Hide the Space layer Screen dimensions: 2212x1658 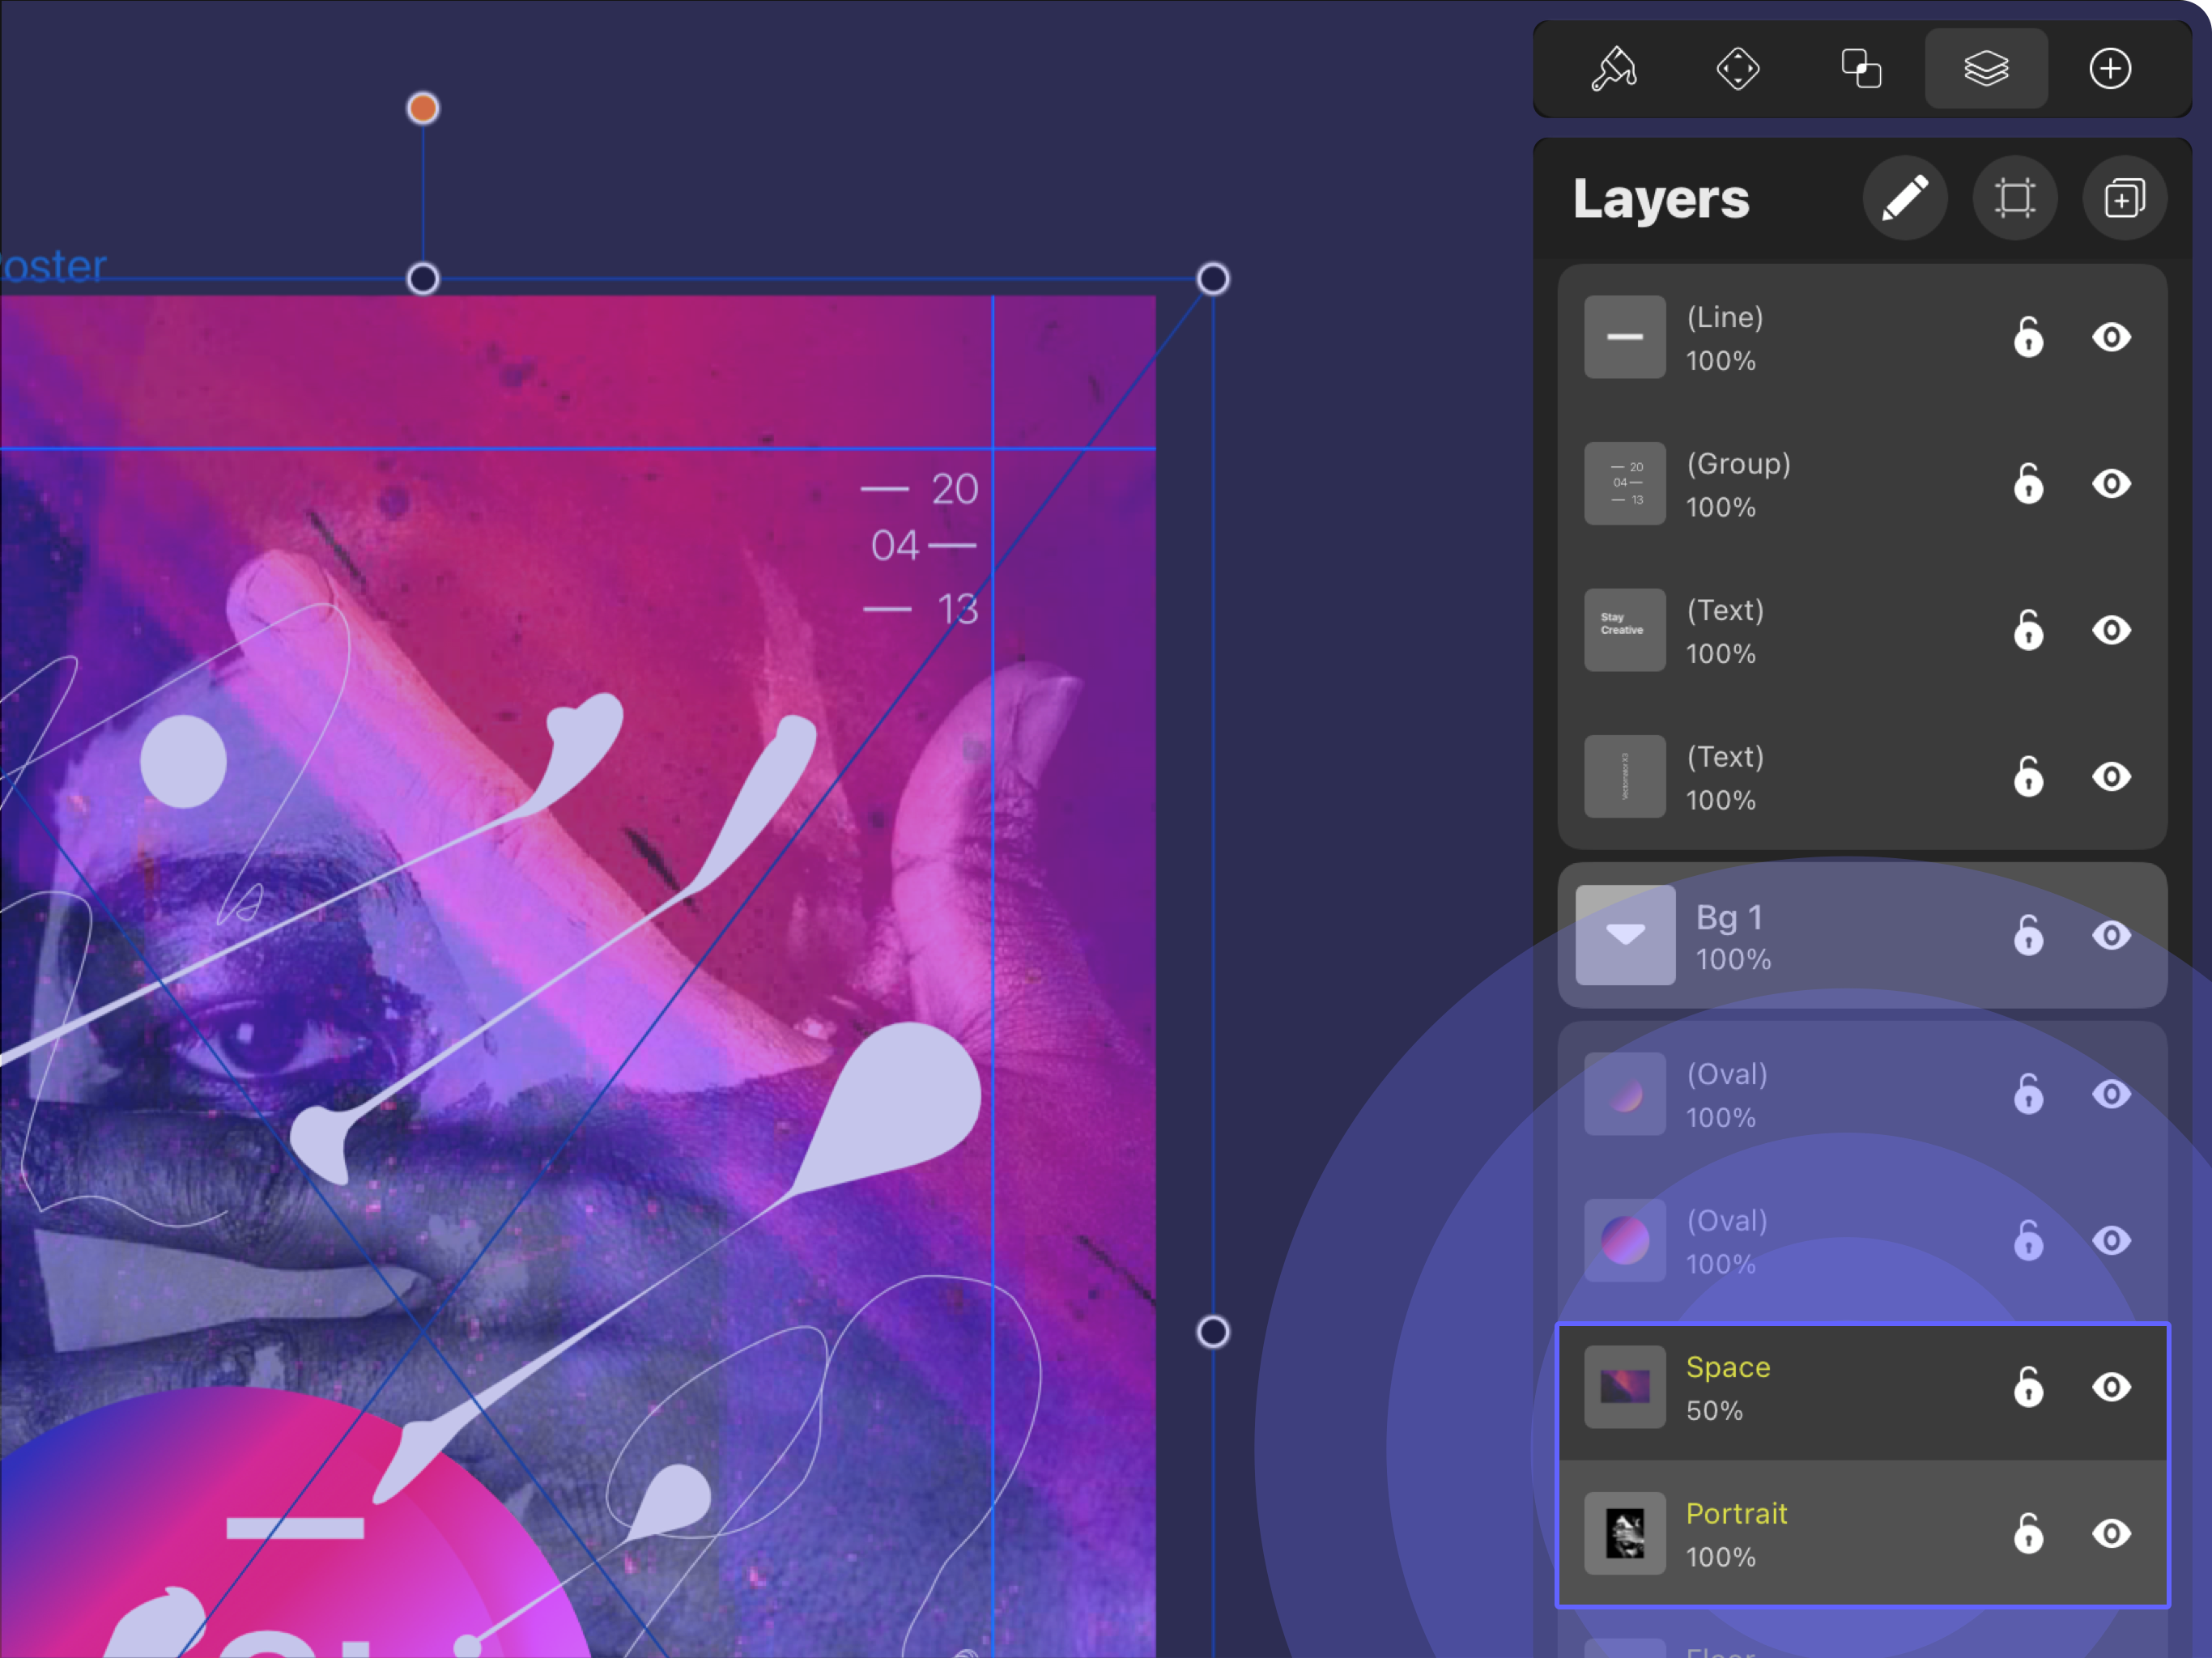tap(2111, 1387)
